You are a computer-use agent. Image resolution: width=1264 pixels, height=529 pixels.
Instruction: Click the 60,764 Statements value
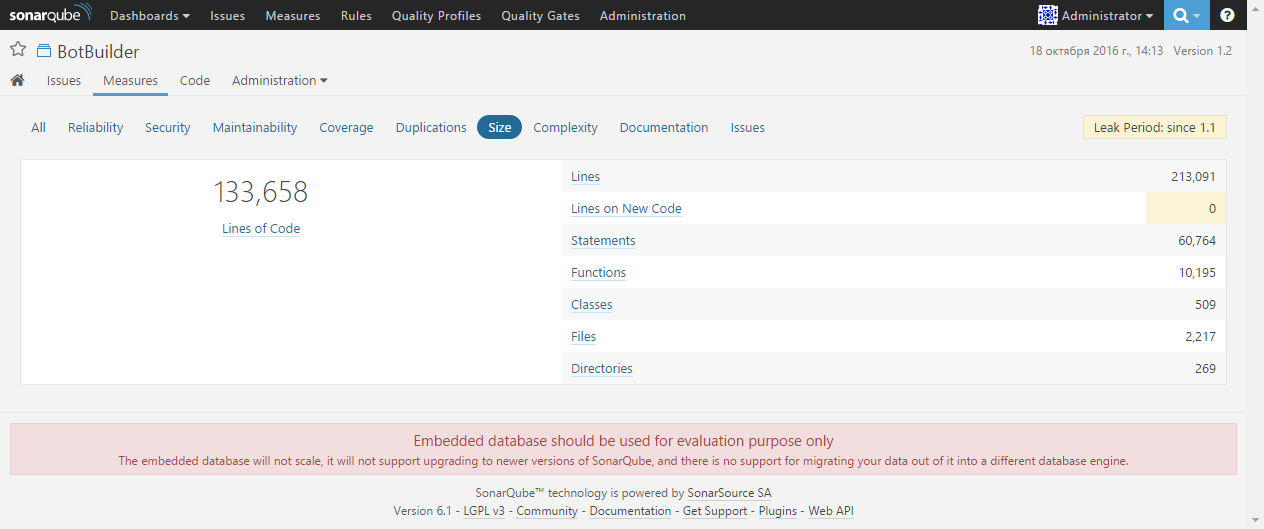(1197, 241)
